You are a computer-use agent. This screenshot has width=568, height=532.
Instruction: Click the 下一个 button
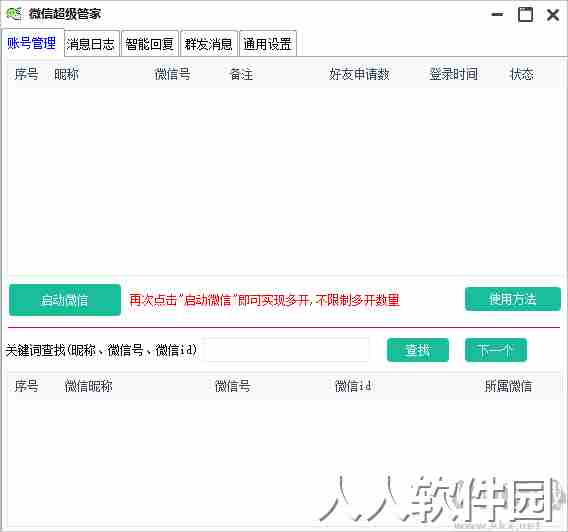click(x=496, y=350)
